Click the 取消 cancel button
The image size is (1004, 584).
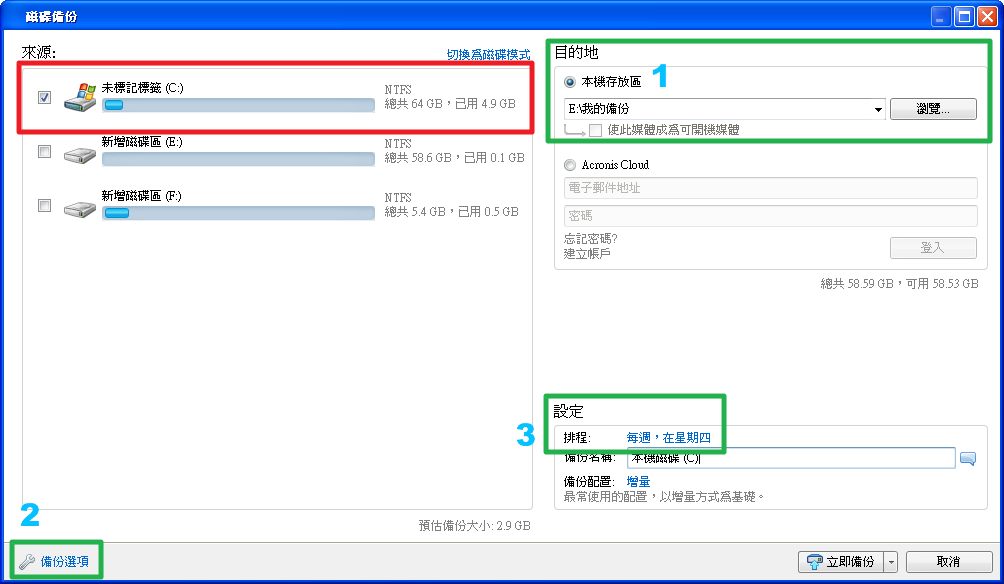(x=947, y=562)
